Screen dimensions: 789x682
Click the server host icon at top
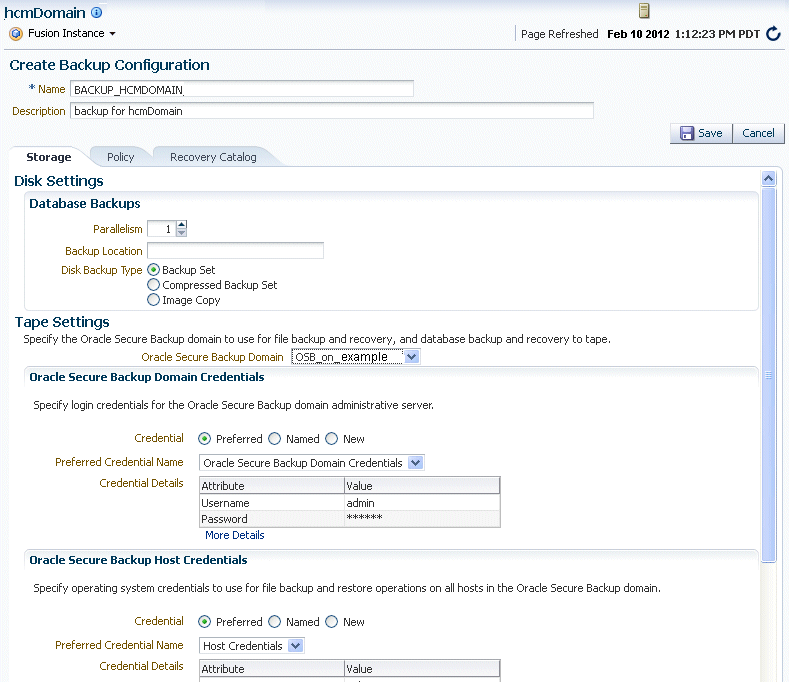[x=644, y=11]
